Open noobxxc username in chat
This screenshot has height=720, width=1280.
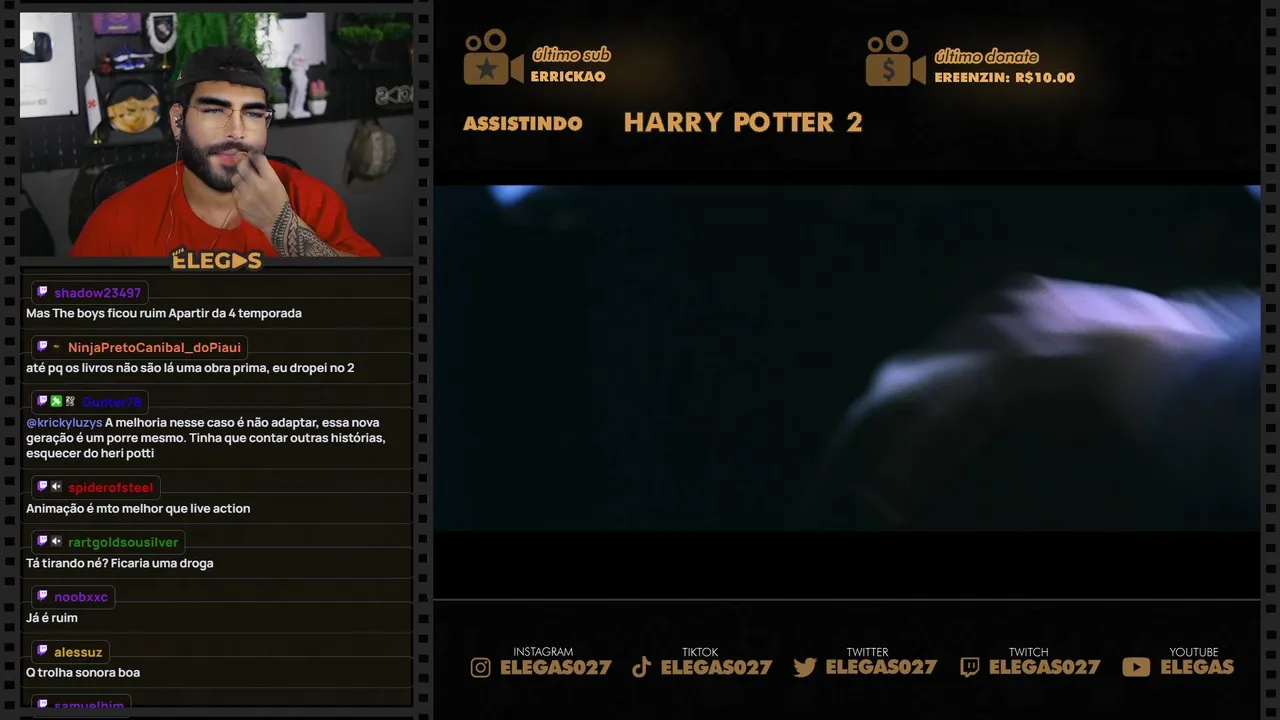click(81, 597)
